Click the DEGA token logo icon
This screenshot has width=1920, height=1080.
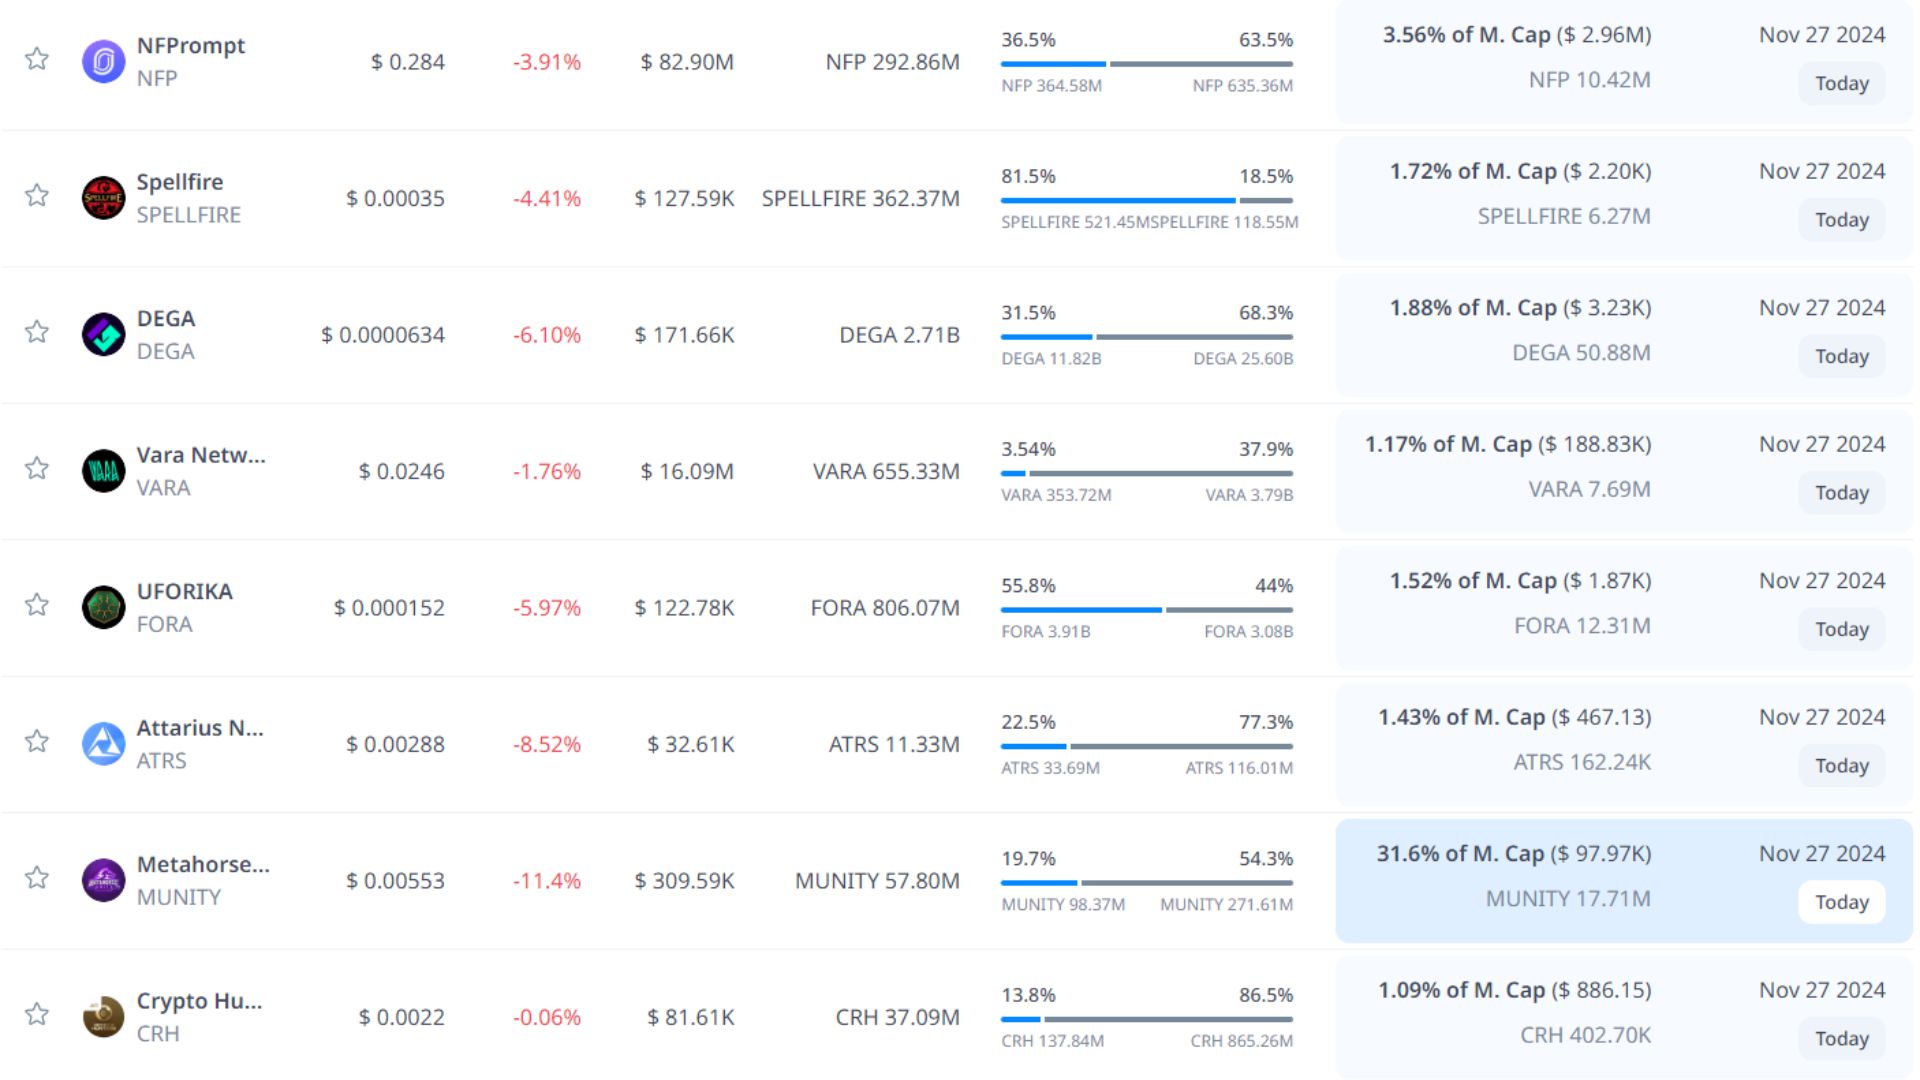click(103, 334)
